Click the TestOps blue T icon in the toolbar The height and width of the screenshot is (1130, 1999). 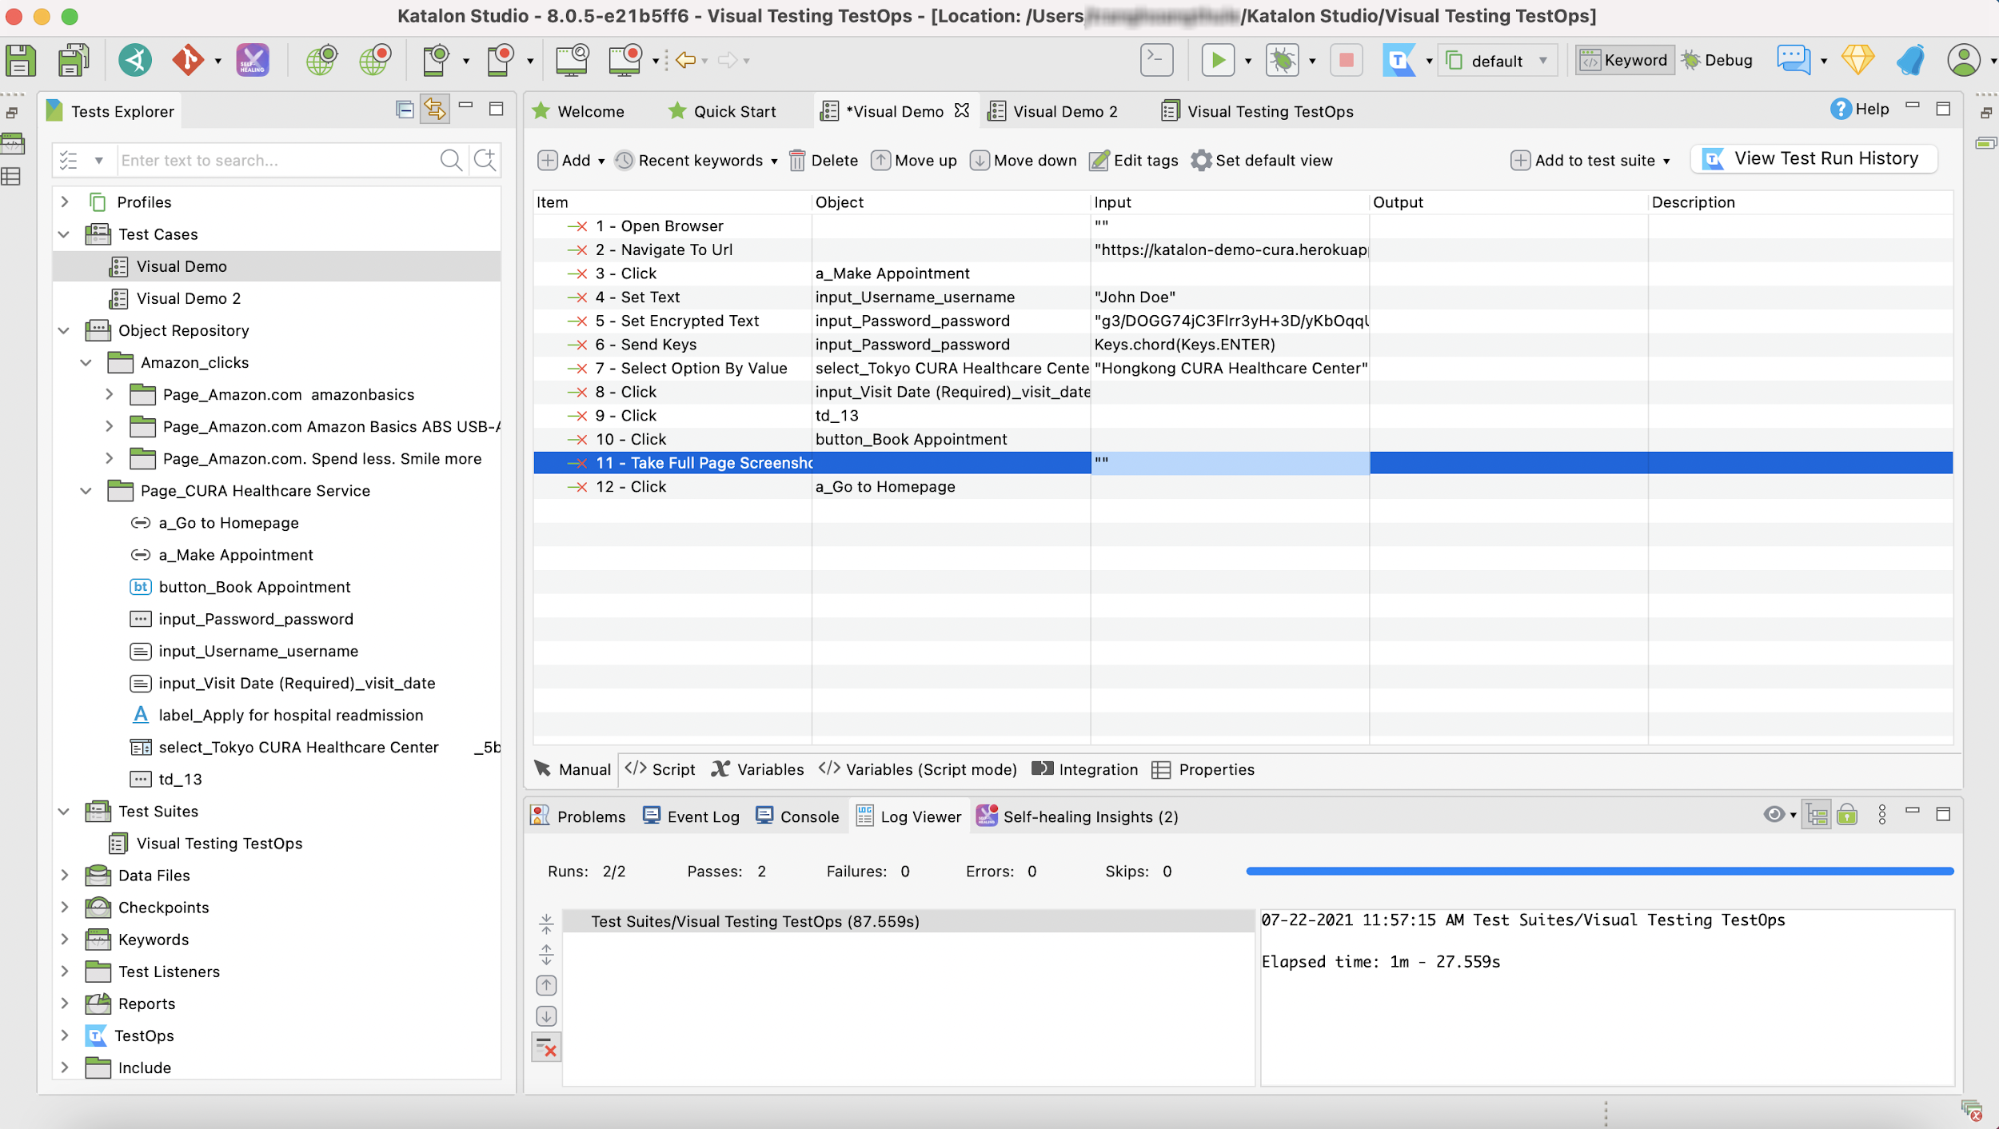pos(1399,60)
